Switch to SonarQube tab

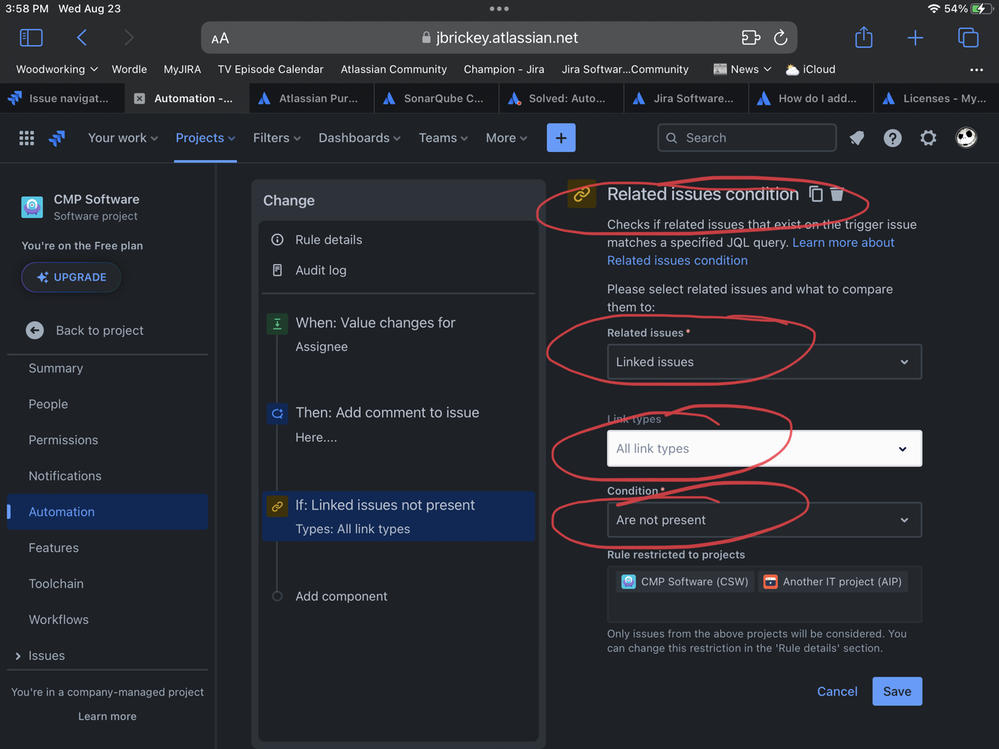tap(435, 98)
